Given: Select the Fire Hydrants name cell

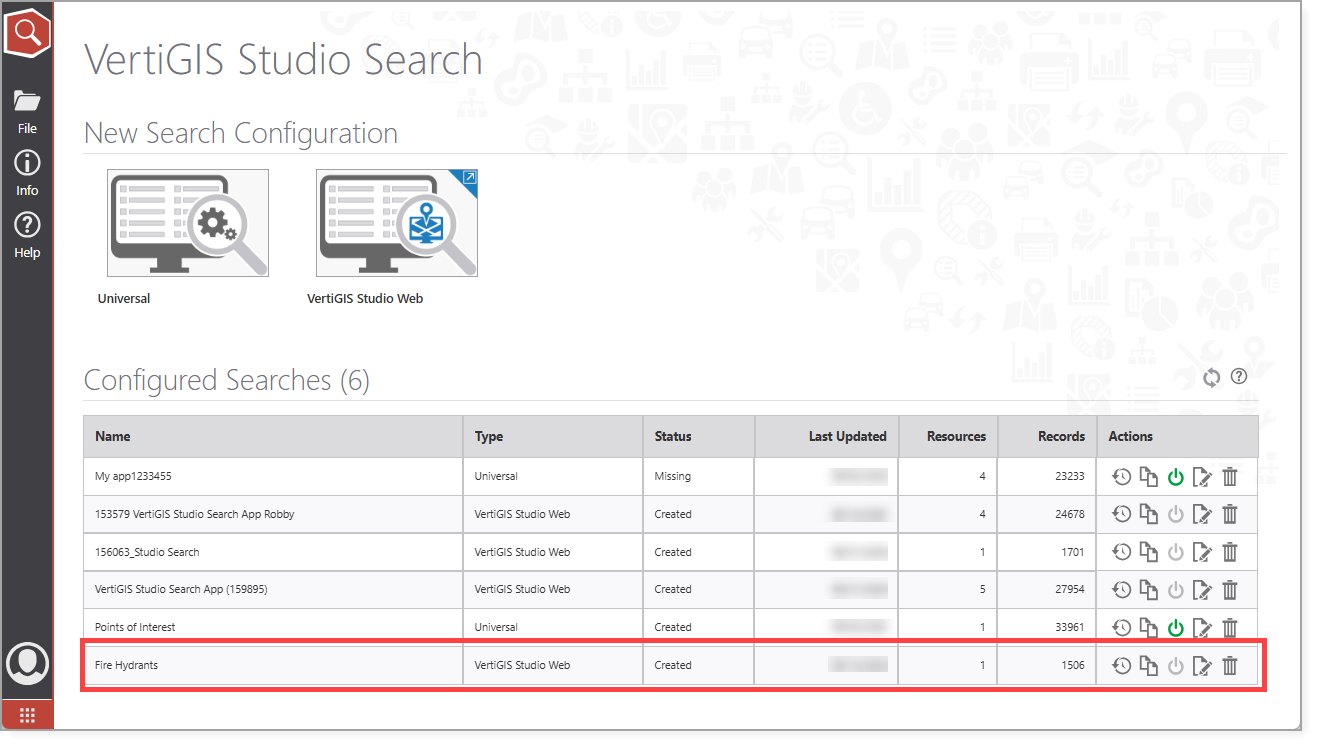Looking at the screenshot, I should 273,665.
